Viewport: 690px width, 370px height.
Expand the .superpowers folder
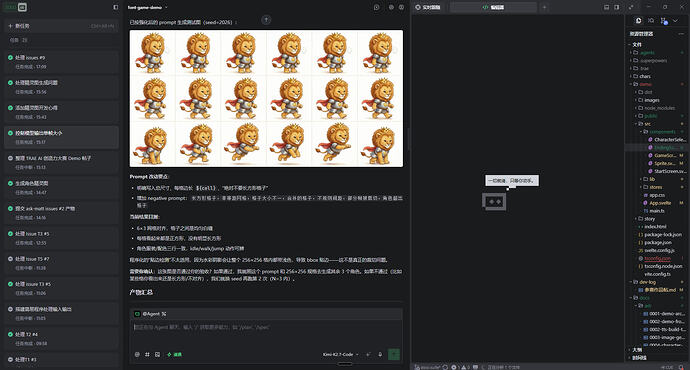(657, 61)
